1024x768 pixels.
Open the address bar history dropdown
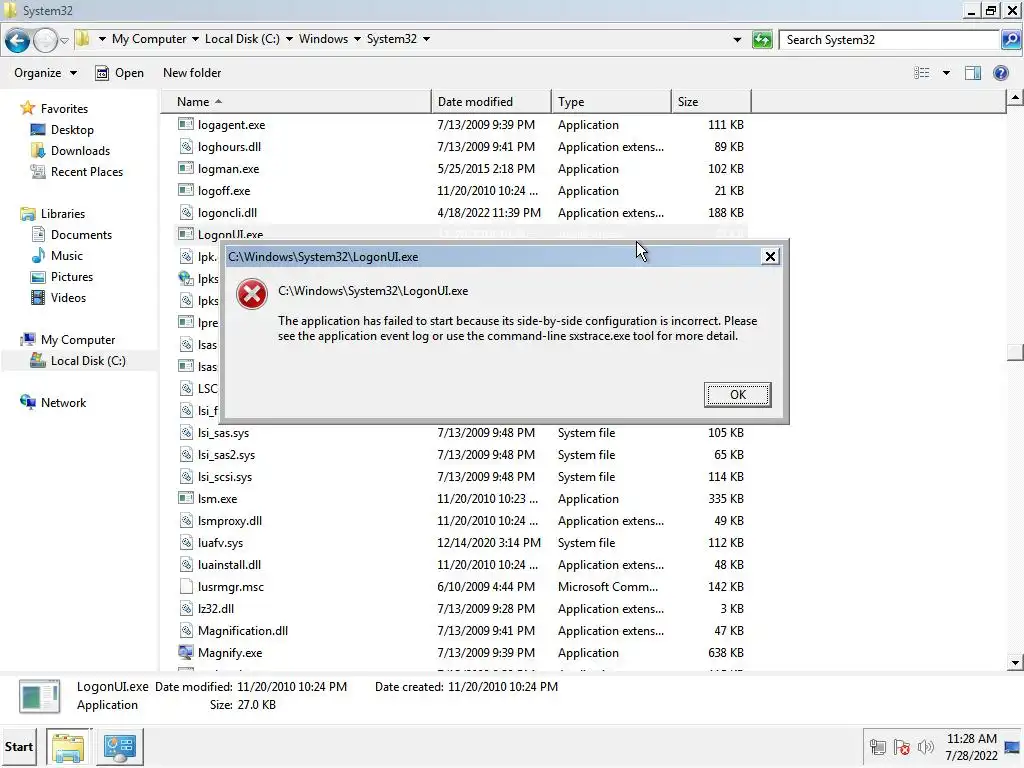(x=737, y=40)
